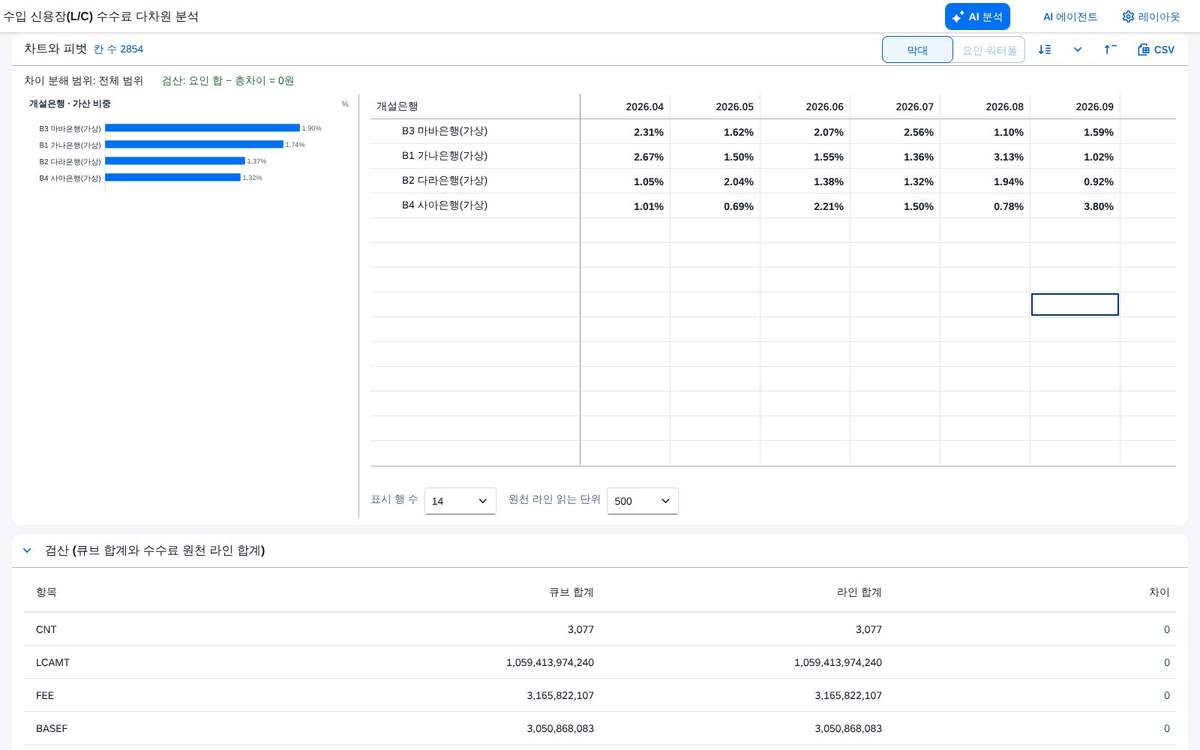Click the 검산 (큐브 합계와 수수료 원천 라인 합계) title
This screenshot has height=750, width=1200.
tap(155, 551)
